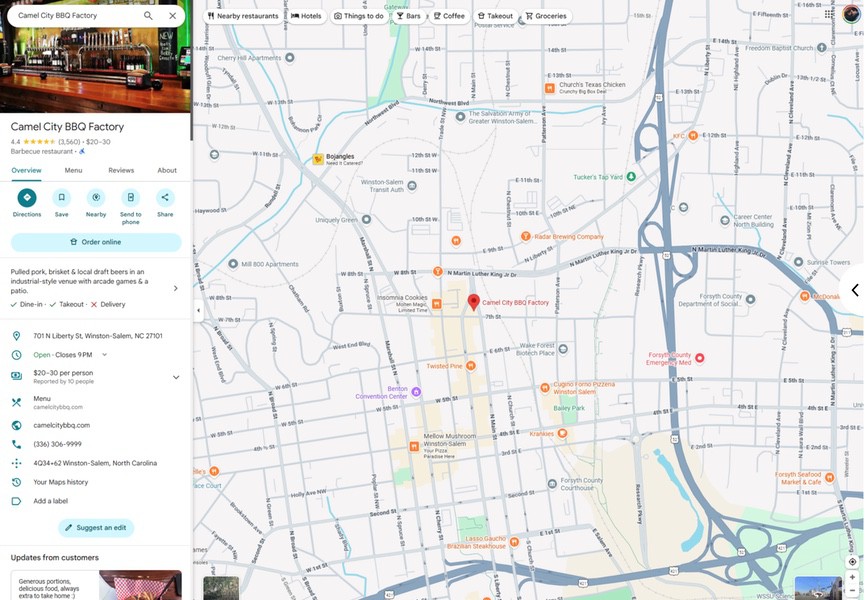865x600 pixels.
Task: Click the Directions icon button
Action: pyautogui.click(x=26, y=197)
